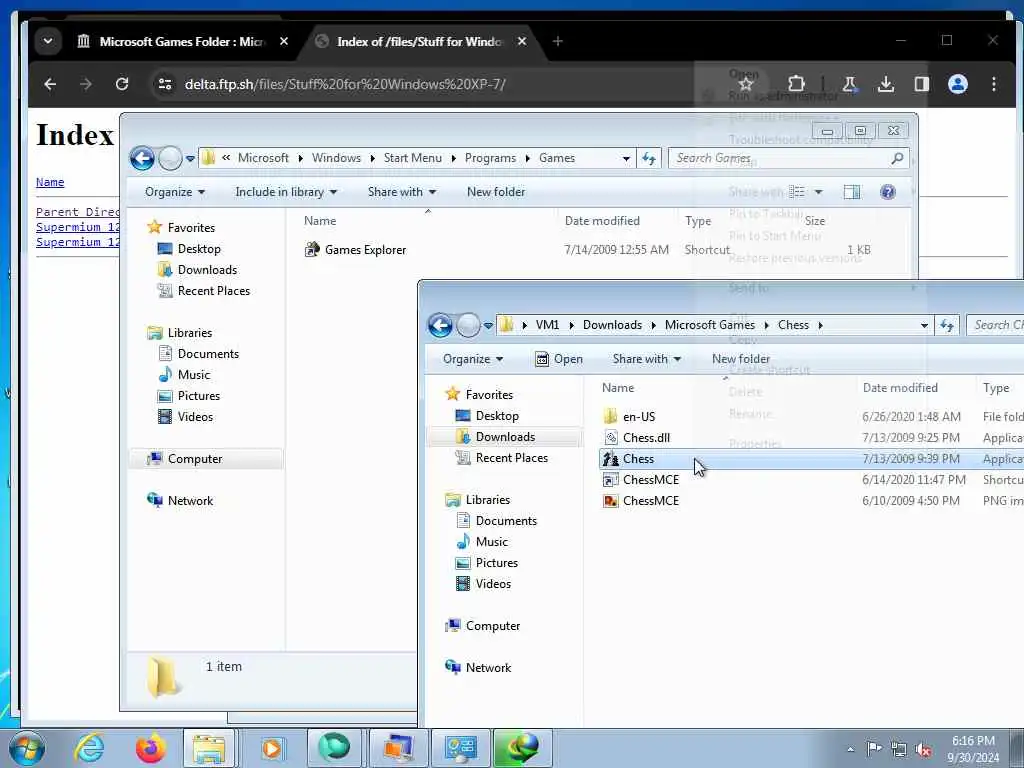Open Share with menu in Games window
This screenshot has width=1024, height=768.
tap(402, 192)
